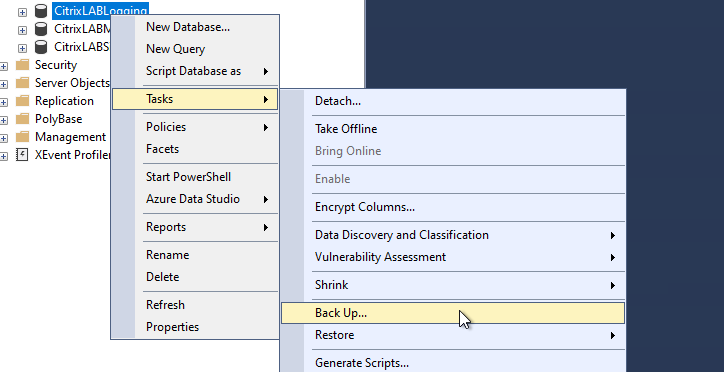Screen dimensions: 724x372
Task: Open Azure Data Studio submenu
Action: point(195,199)
